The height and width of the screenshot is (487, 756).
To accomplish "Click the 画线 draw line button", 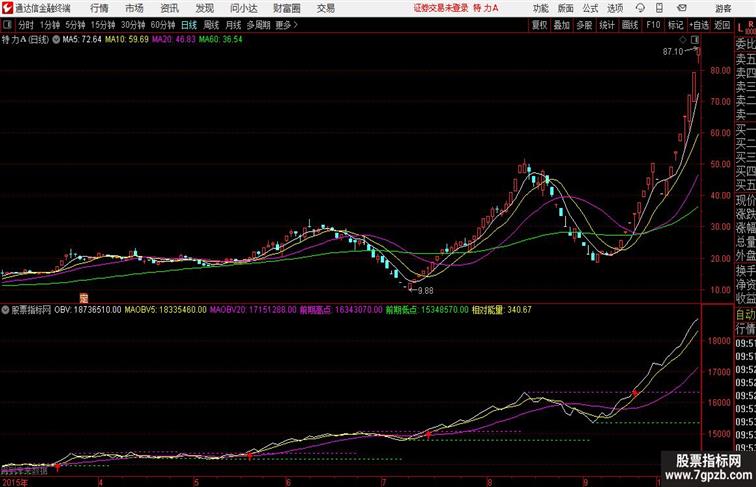I will click(630, 25).
